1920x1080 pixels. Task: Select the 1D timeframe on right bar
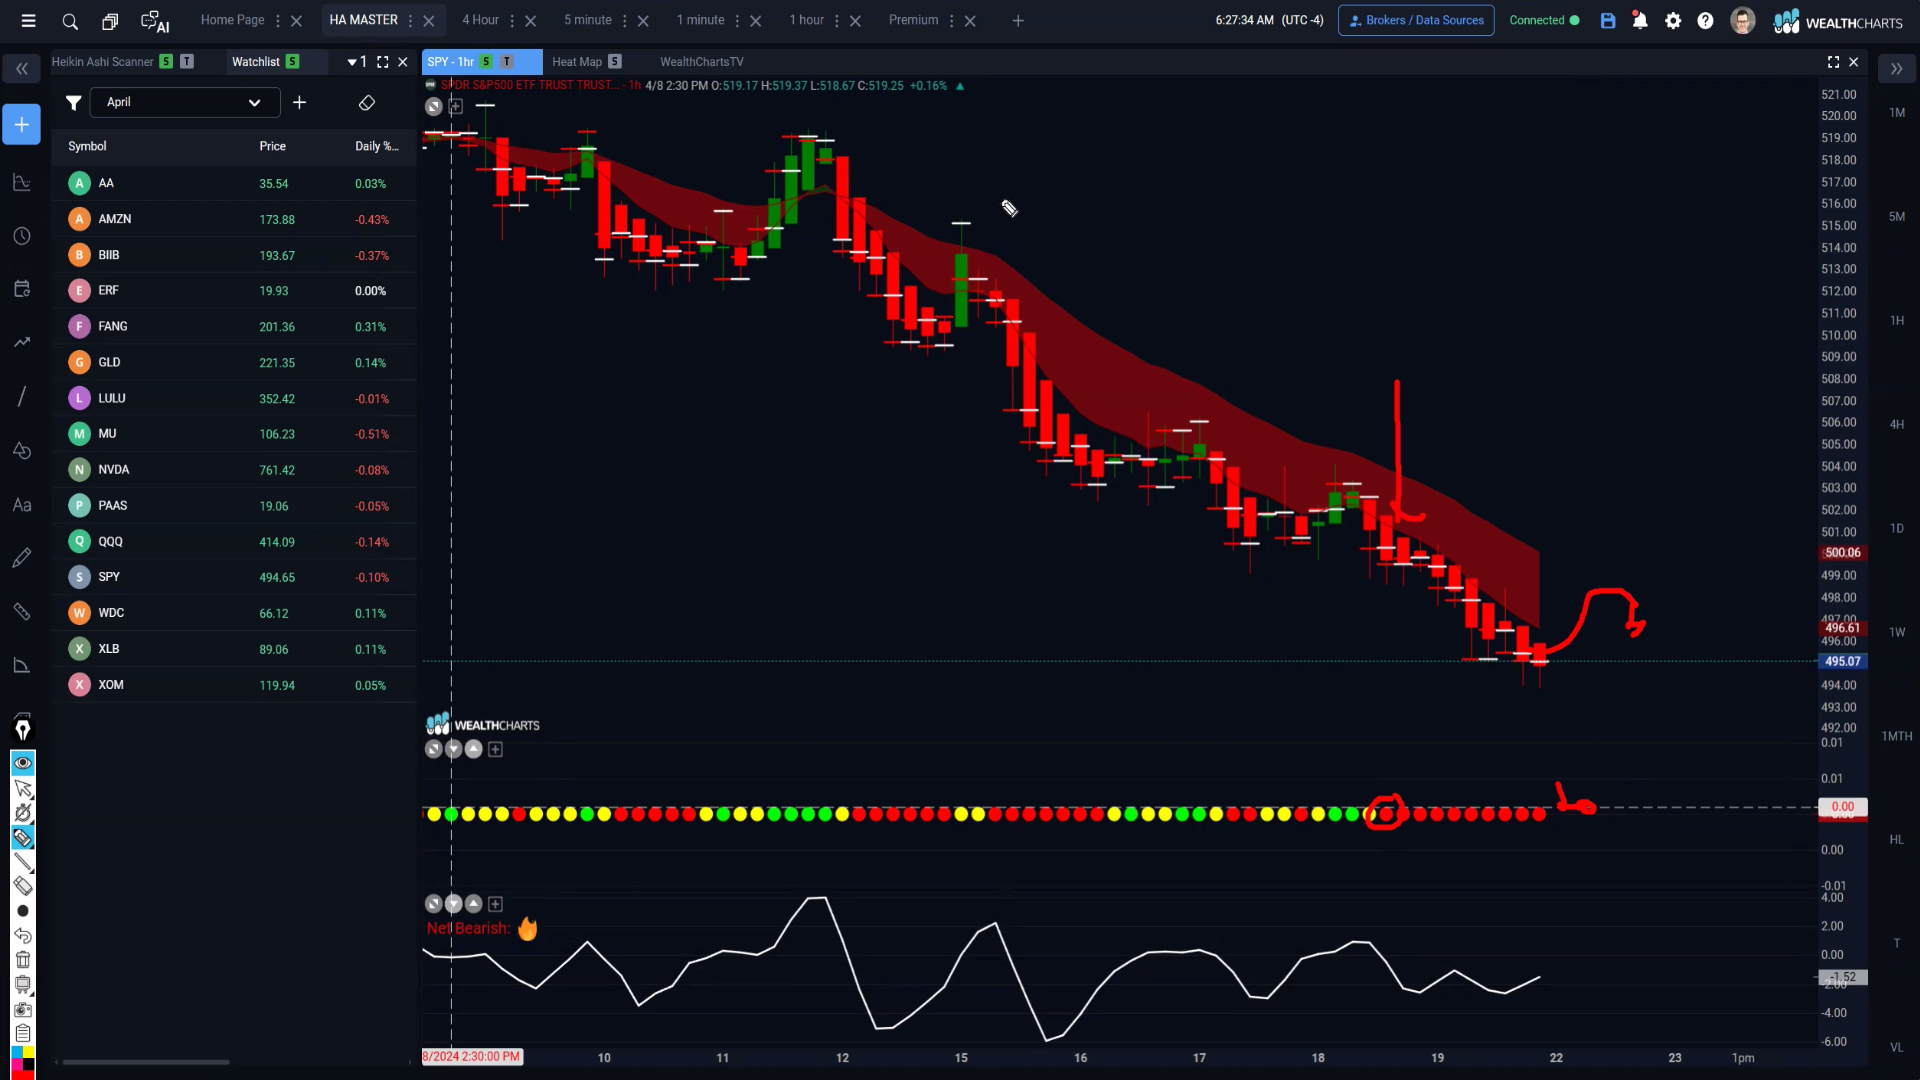(1897, 528)
